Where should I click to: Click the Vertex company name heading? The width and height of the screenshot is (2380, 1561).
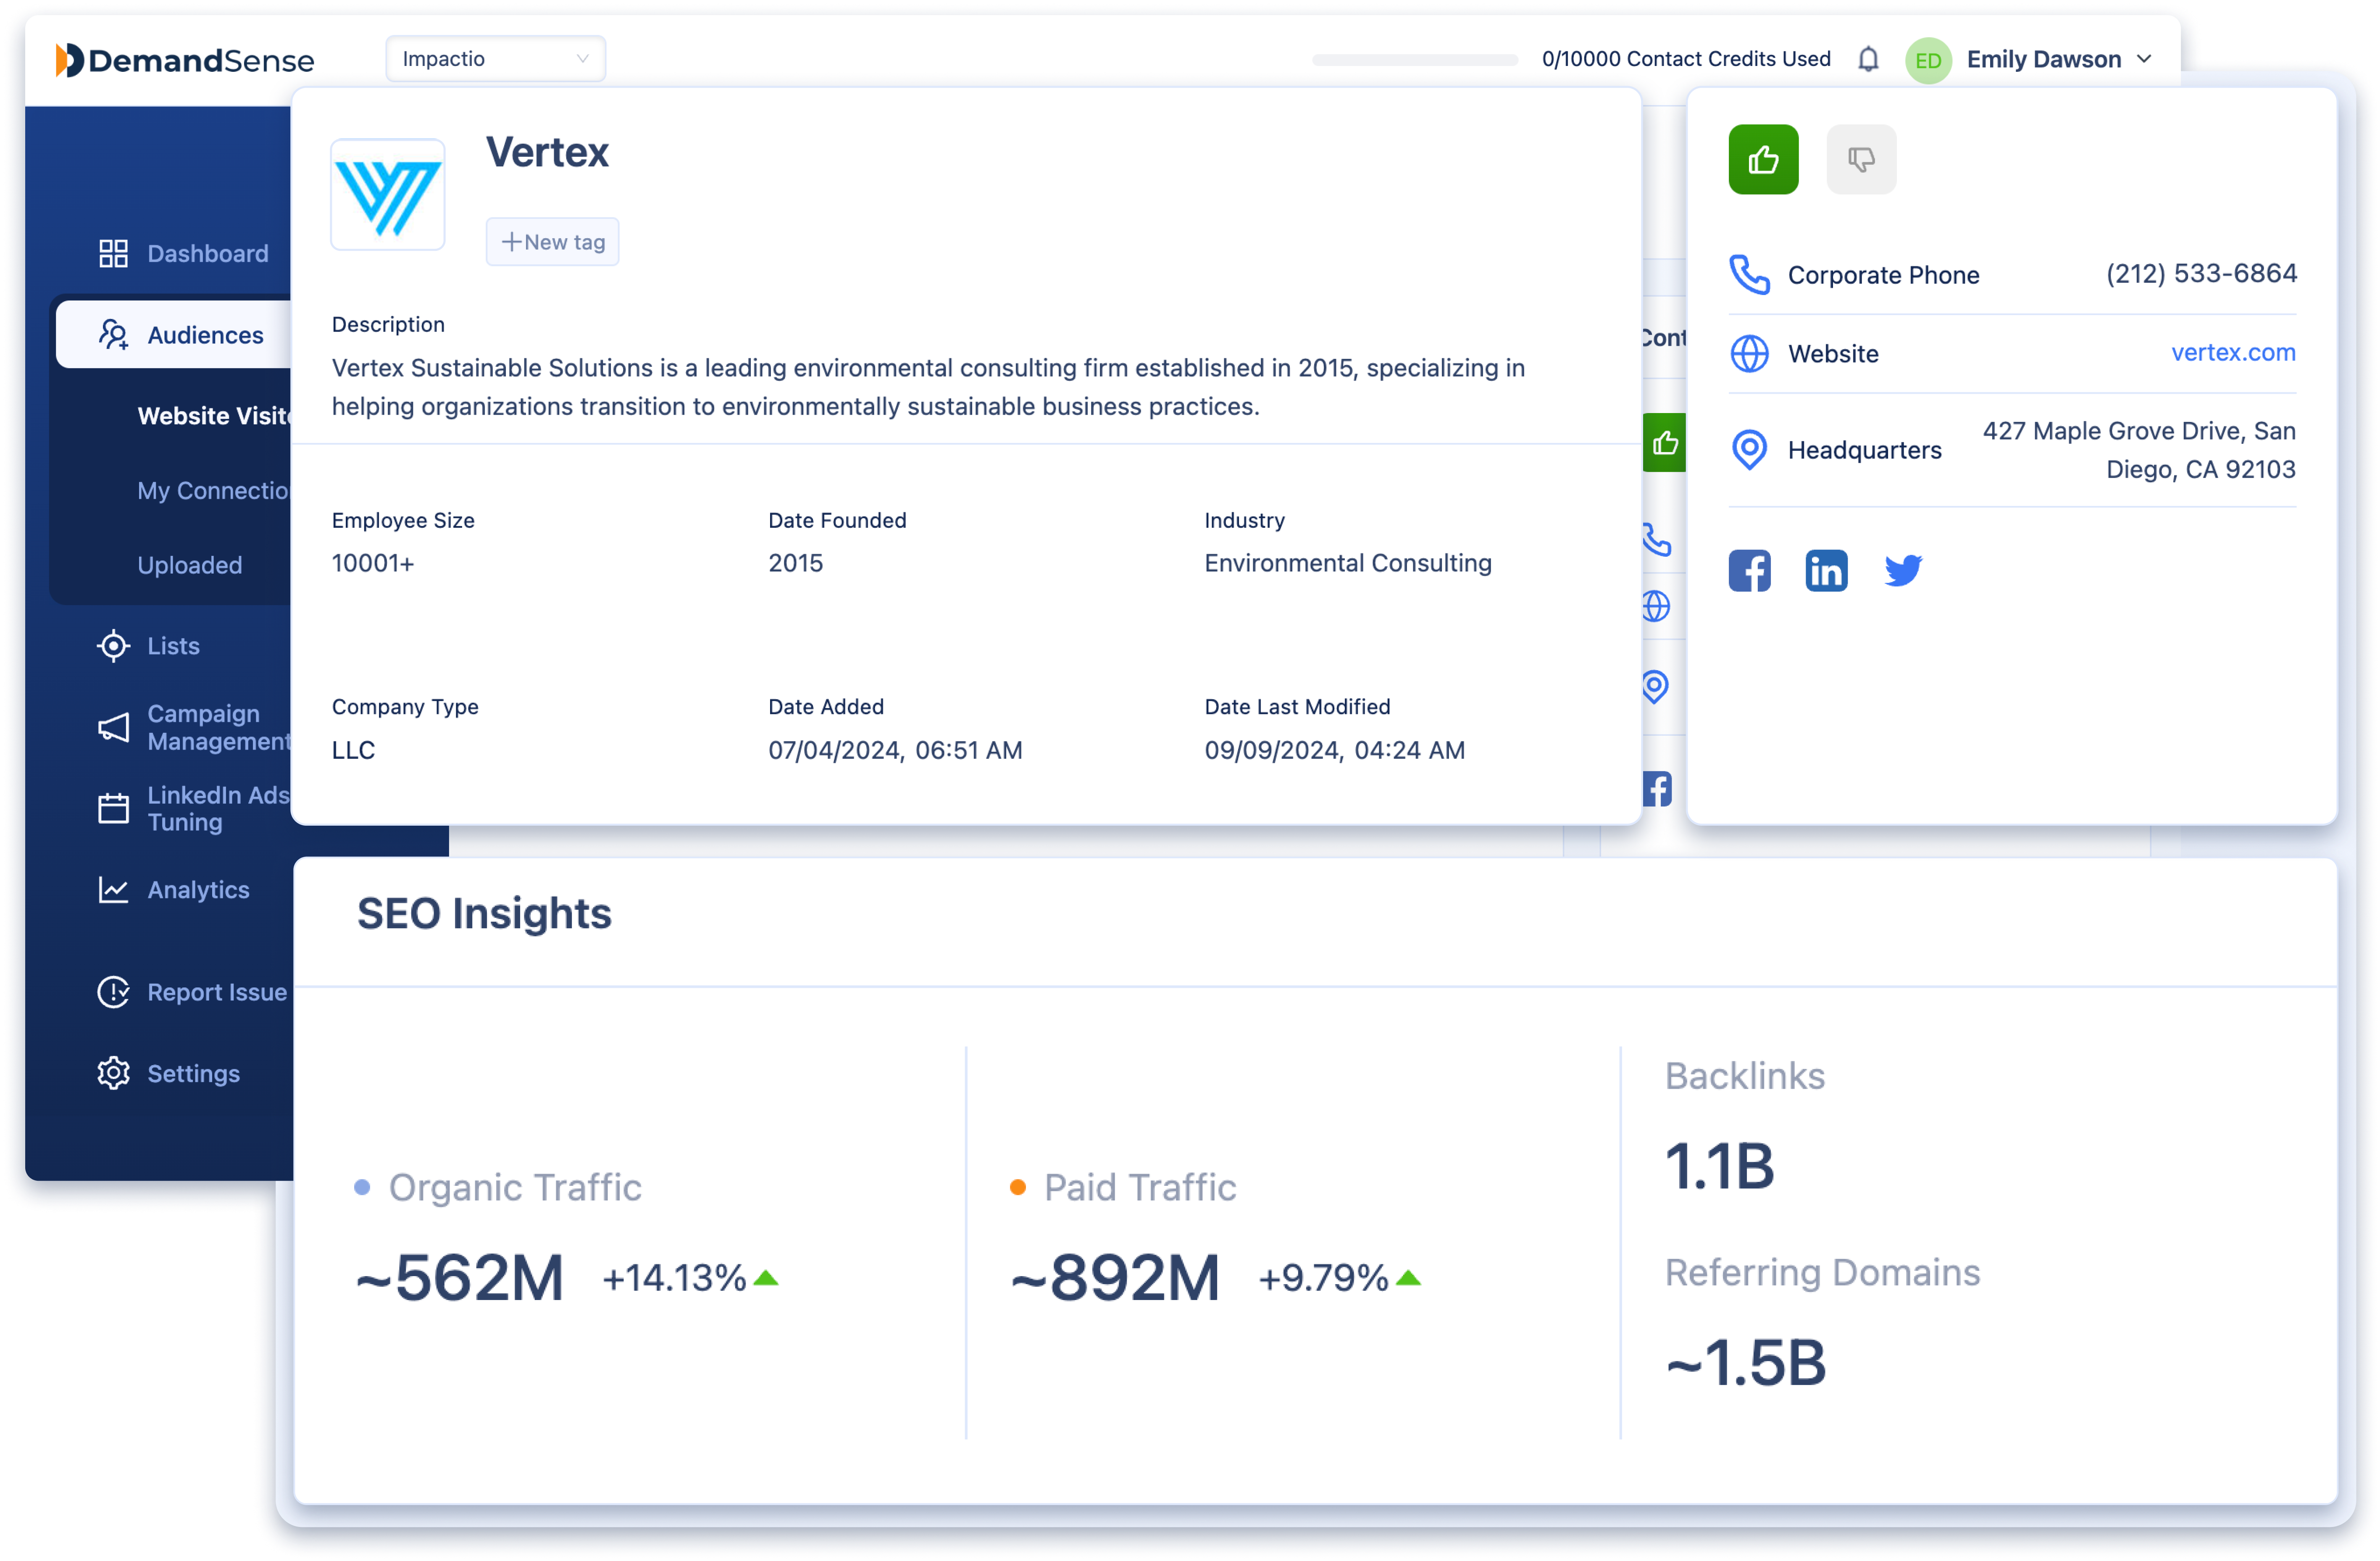pos(547,152)
